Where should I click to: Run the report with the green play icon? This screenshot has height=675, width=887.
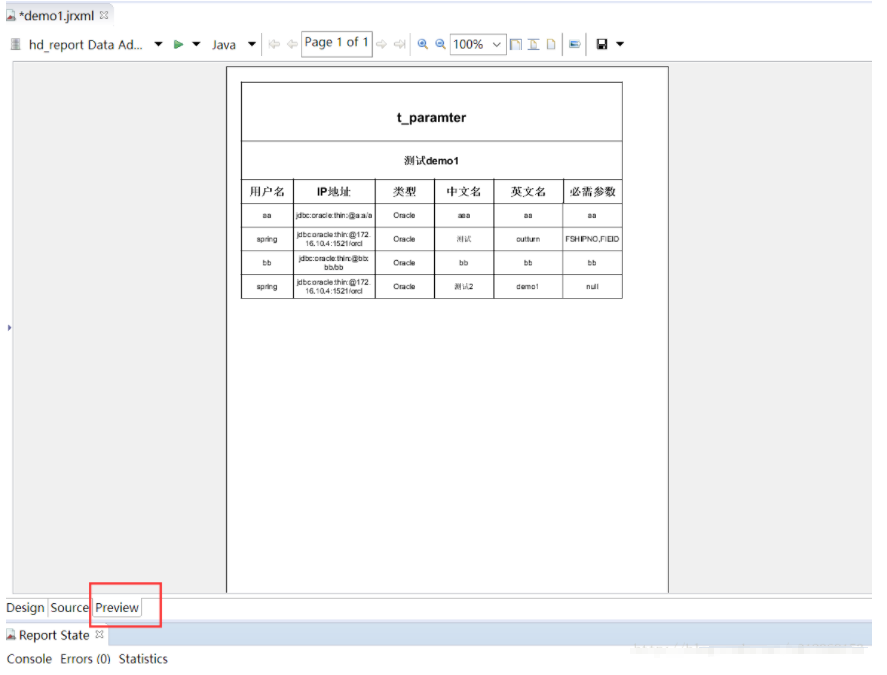[x=178, y=44]
